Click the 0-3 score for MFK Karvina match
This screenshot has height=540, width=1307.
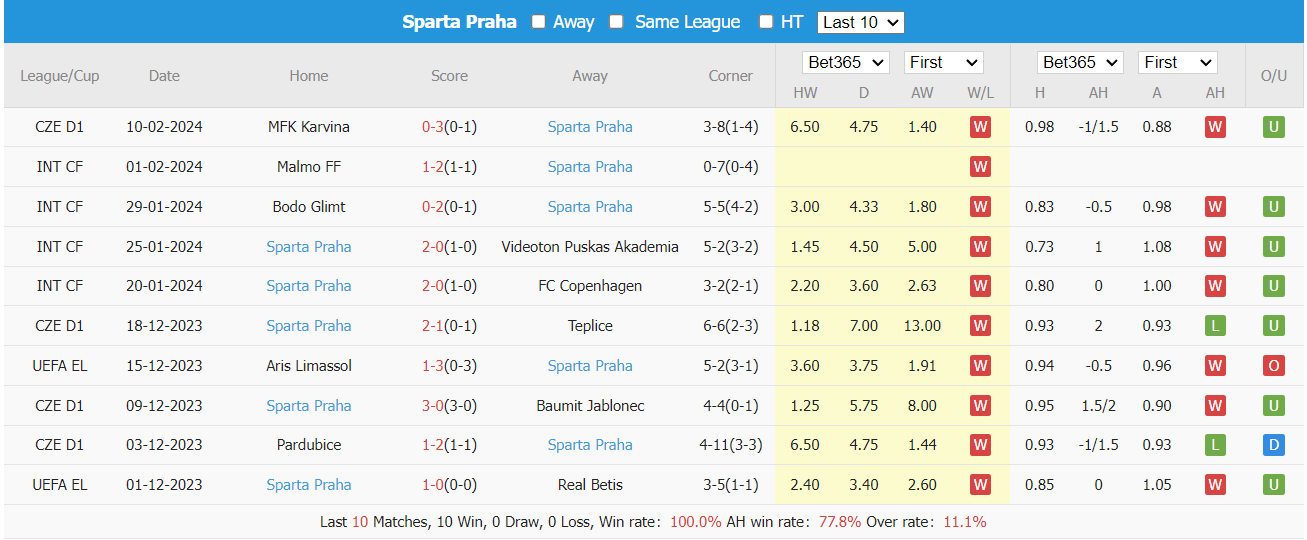(433, 127)
